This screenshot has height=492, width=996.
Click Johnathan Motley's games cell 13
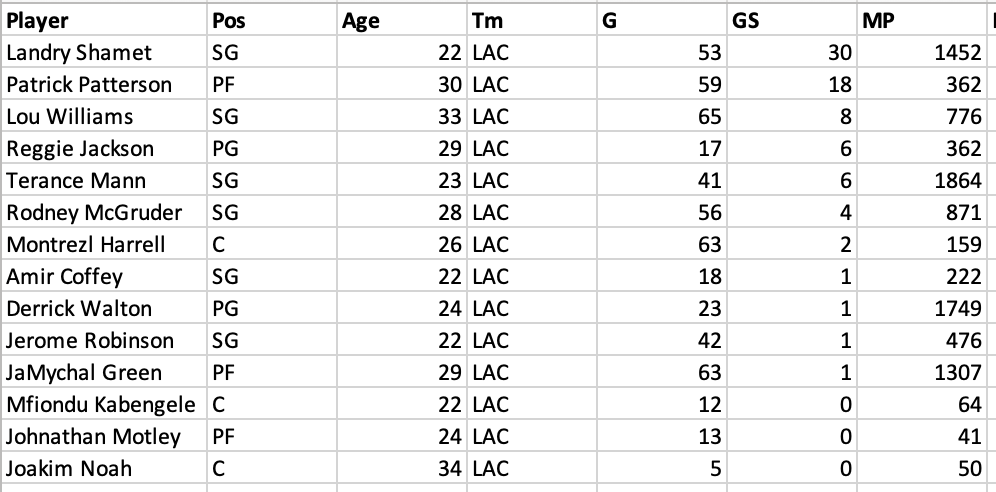coord(661,436)
